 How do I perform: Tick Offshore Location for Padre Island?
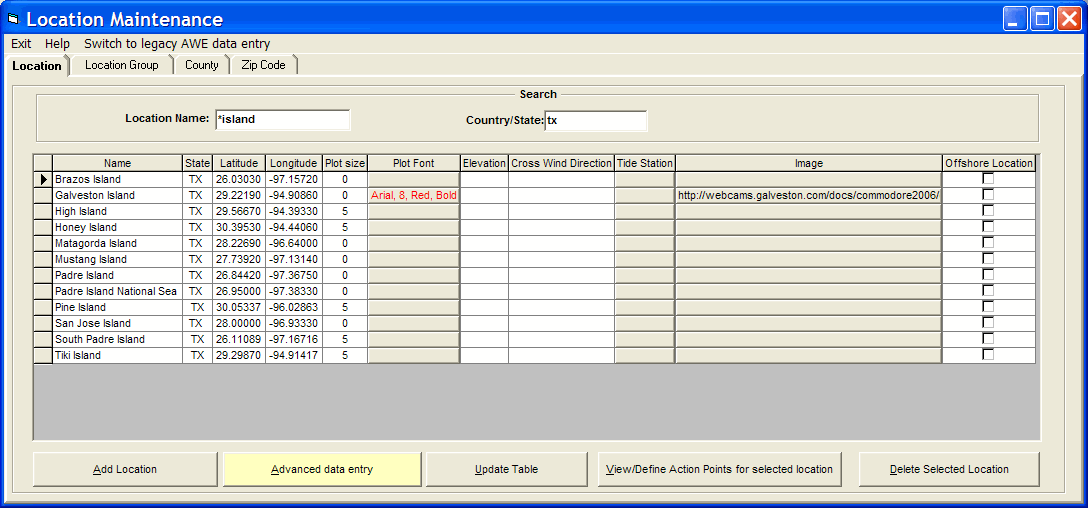coord(988,275)
